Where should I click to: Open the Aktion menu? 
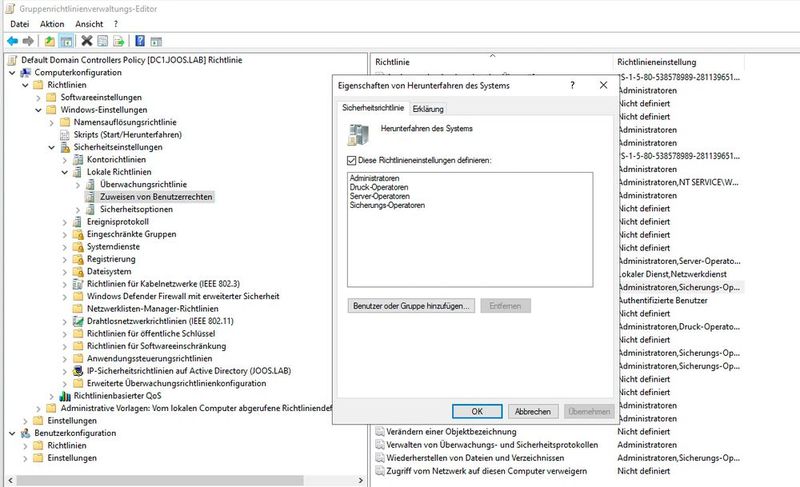52,24
